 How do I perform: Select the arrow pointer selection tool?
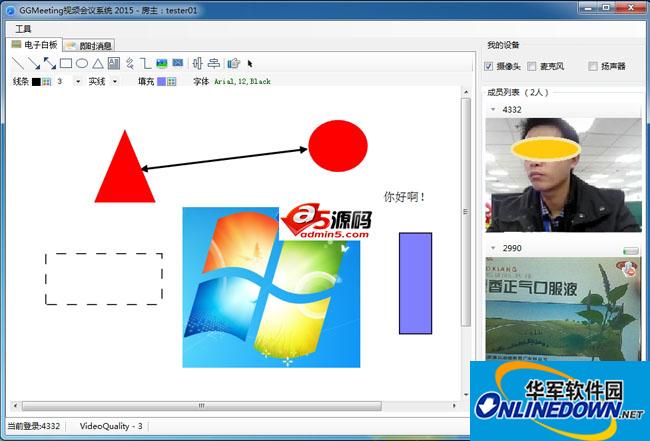coord(250,63)
